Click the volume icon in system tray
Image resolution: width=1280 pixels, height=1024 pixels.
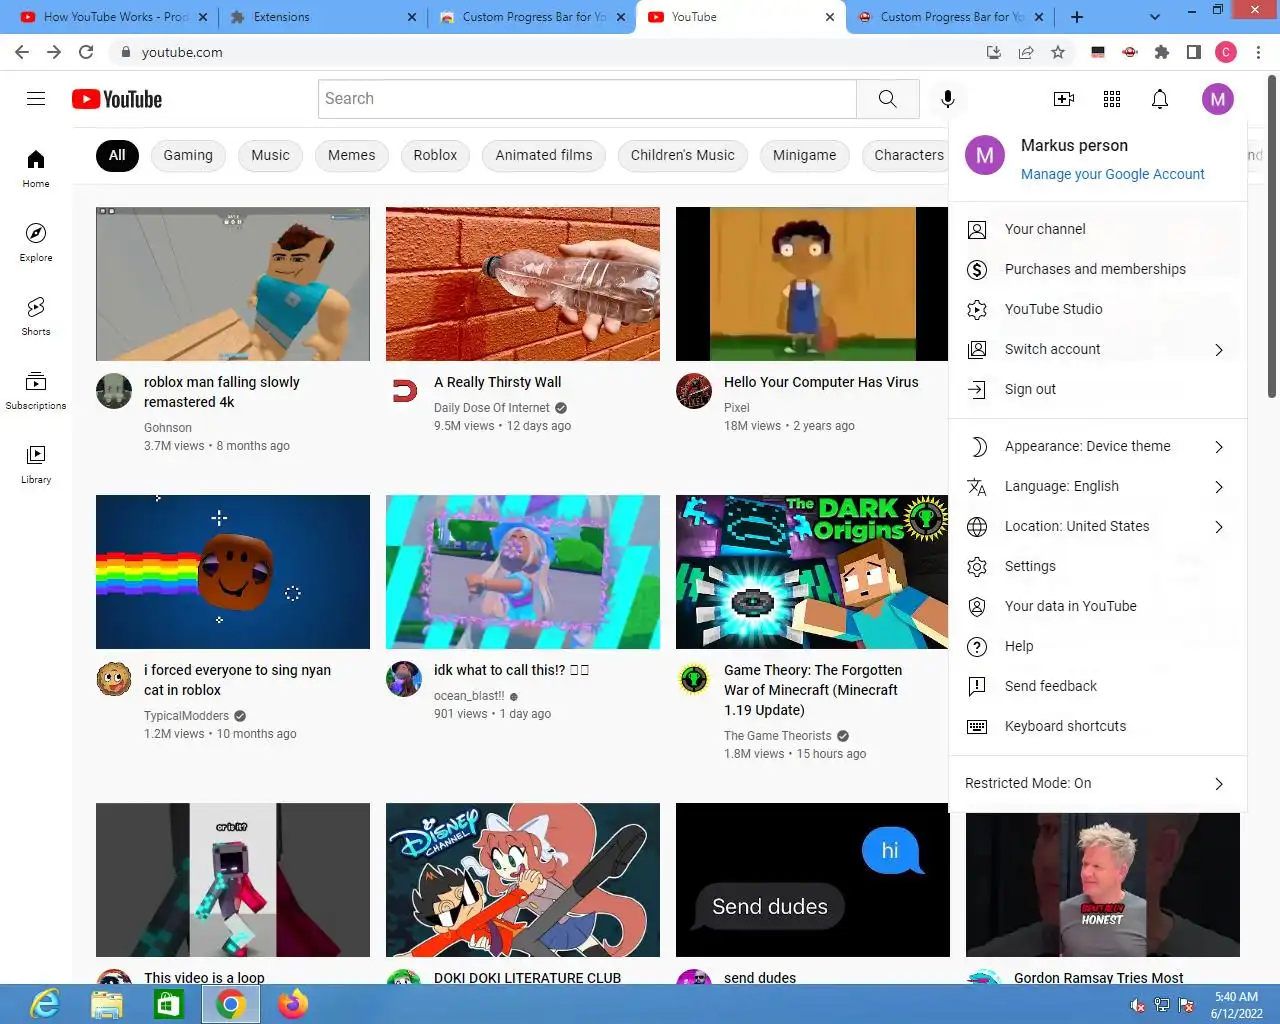pos(1138,1005)
